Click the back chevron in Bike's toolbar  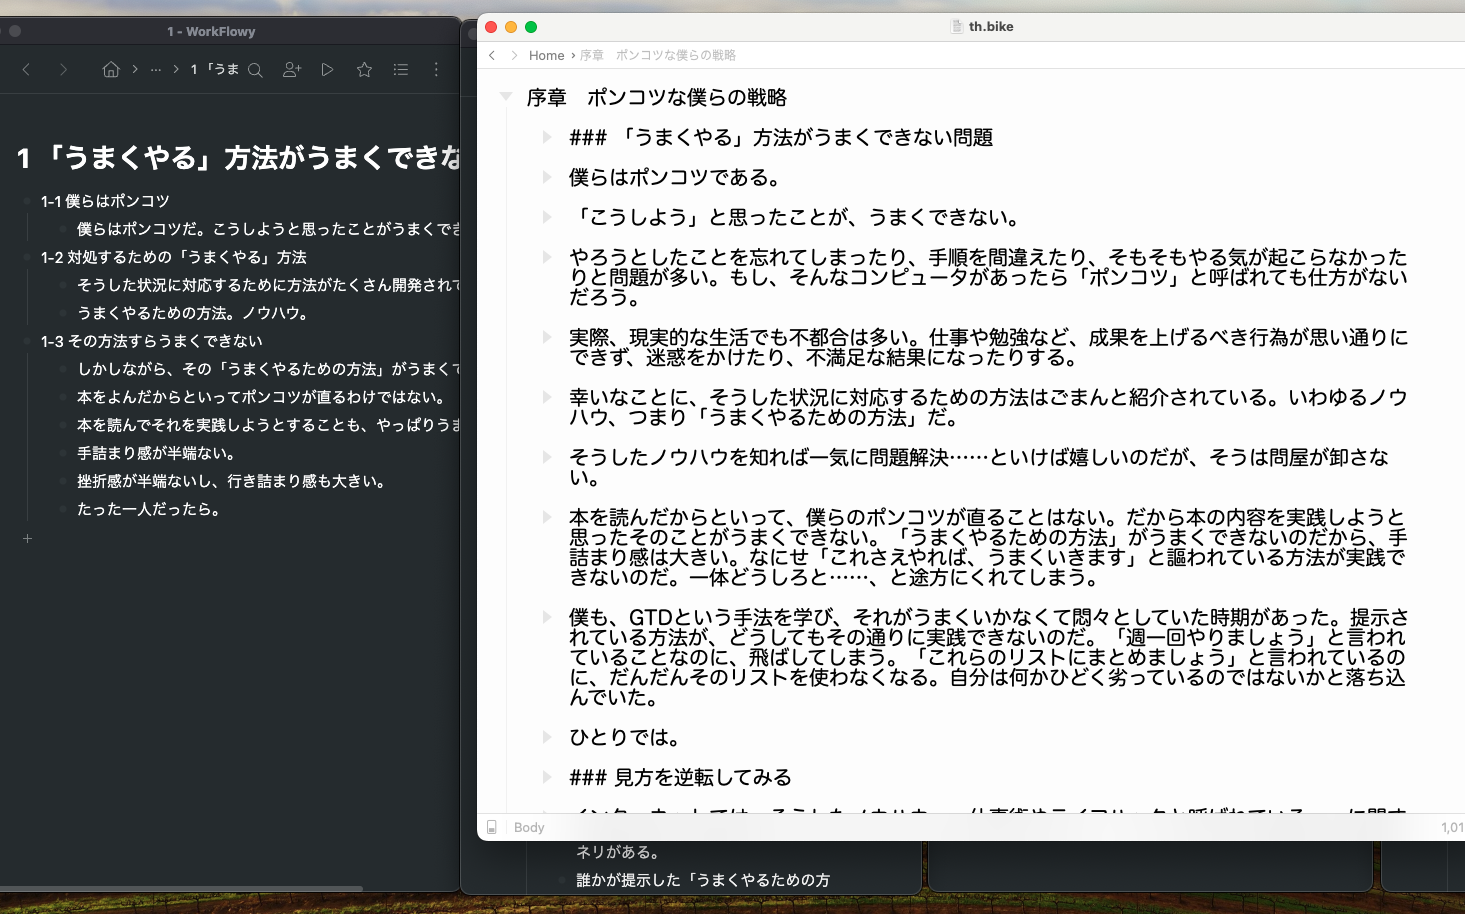click(x=492, y=55)
